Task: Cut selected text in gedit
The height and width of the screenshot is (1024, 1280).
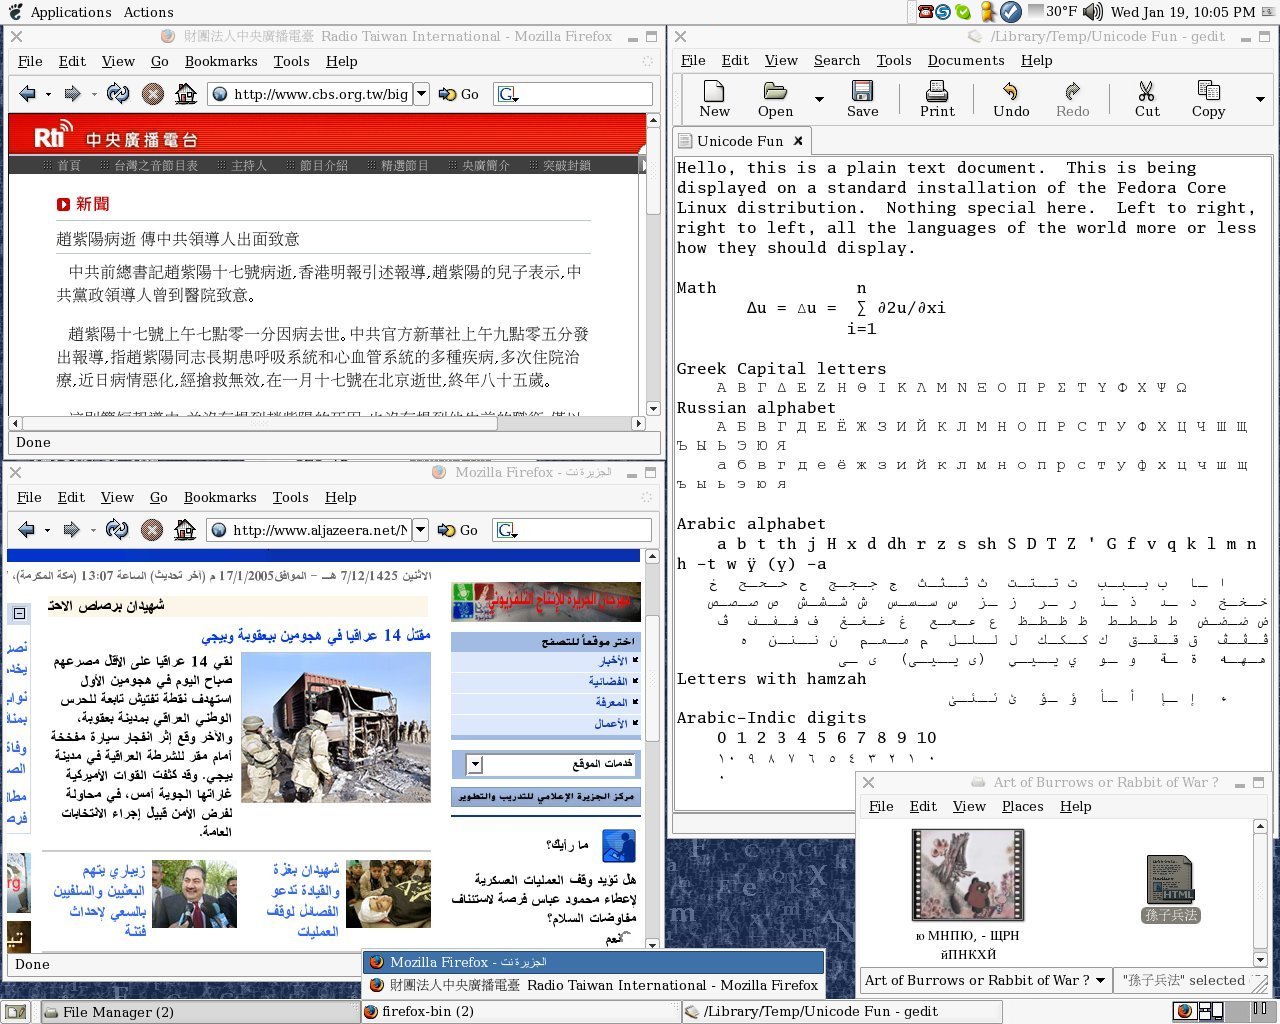Action: point(1147,100)
